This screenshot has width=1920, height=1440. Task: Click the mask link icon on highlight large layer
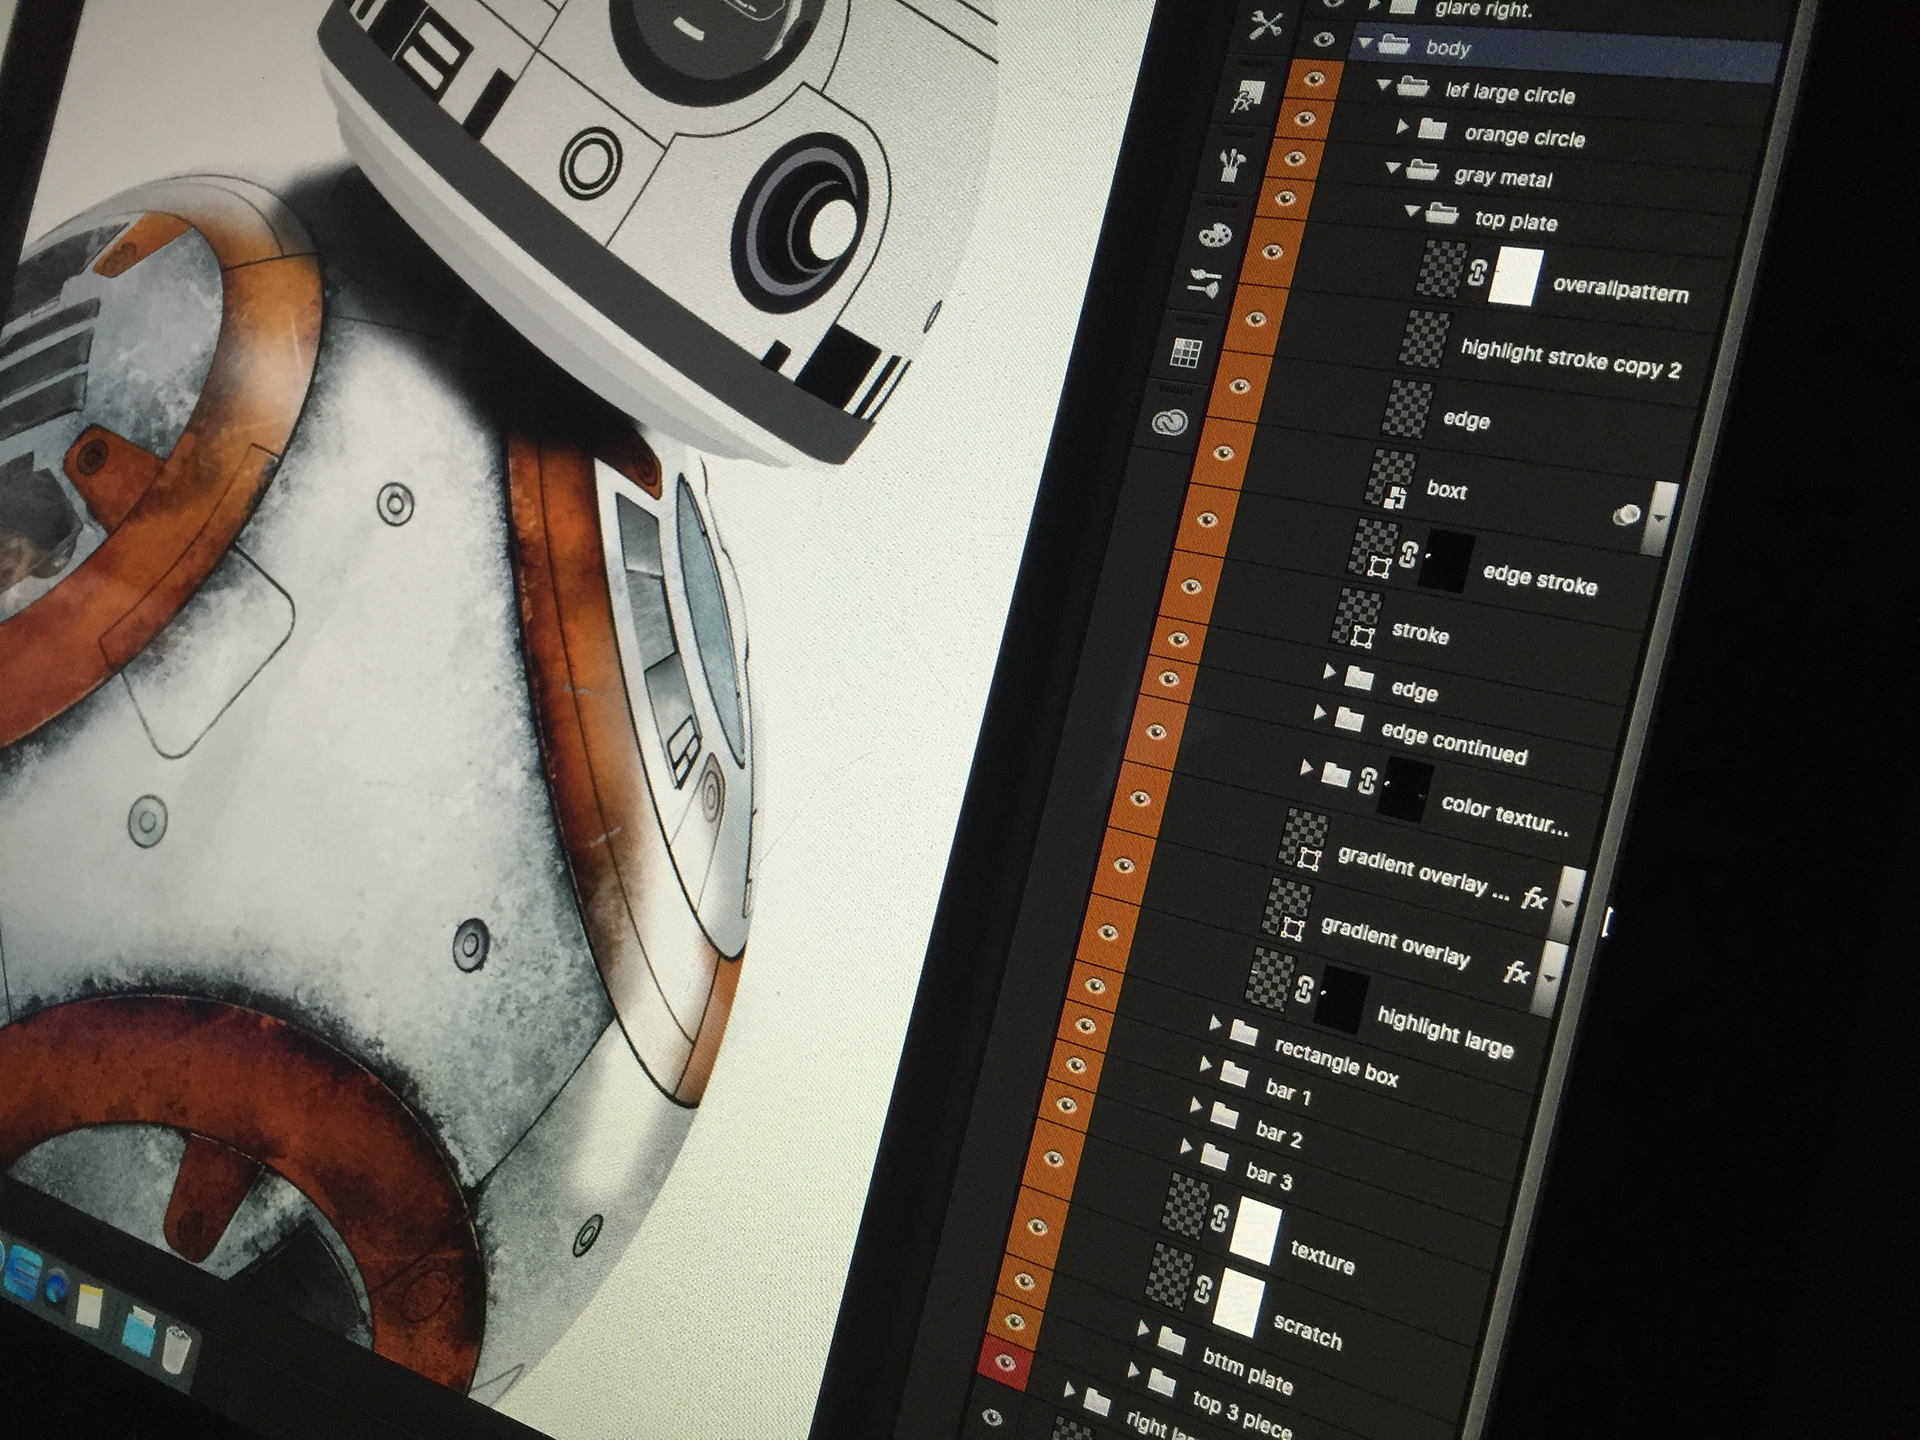(1304, 988)
